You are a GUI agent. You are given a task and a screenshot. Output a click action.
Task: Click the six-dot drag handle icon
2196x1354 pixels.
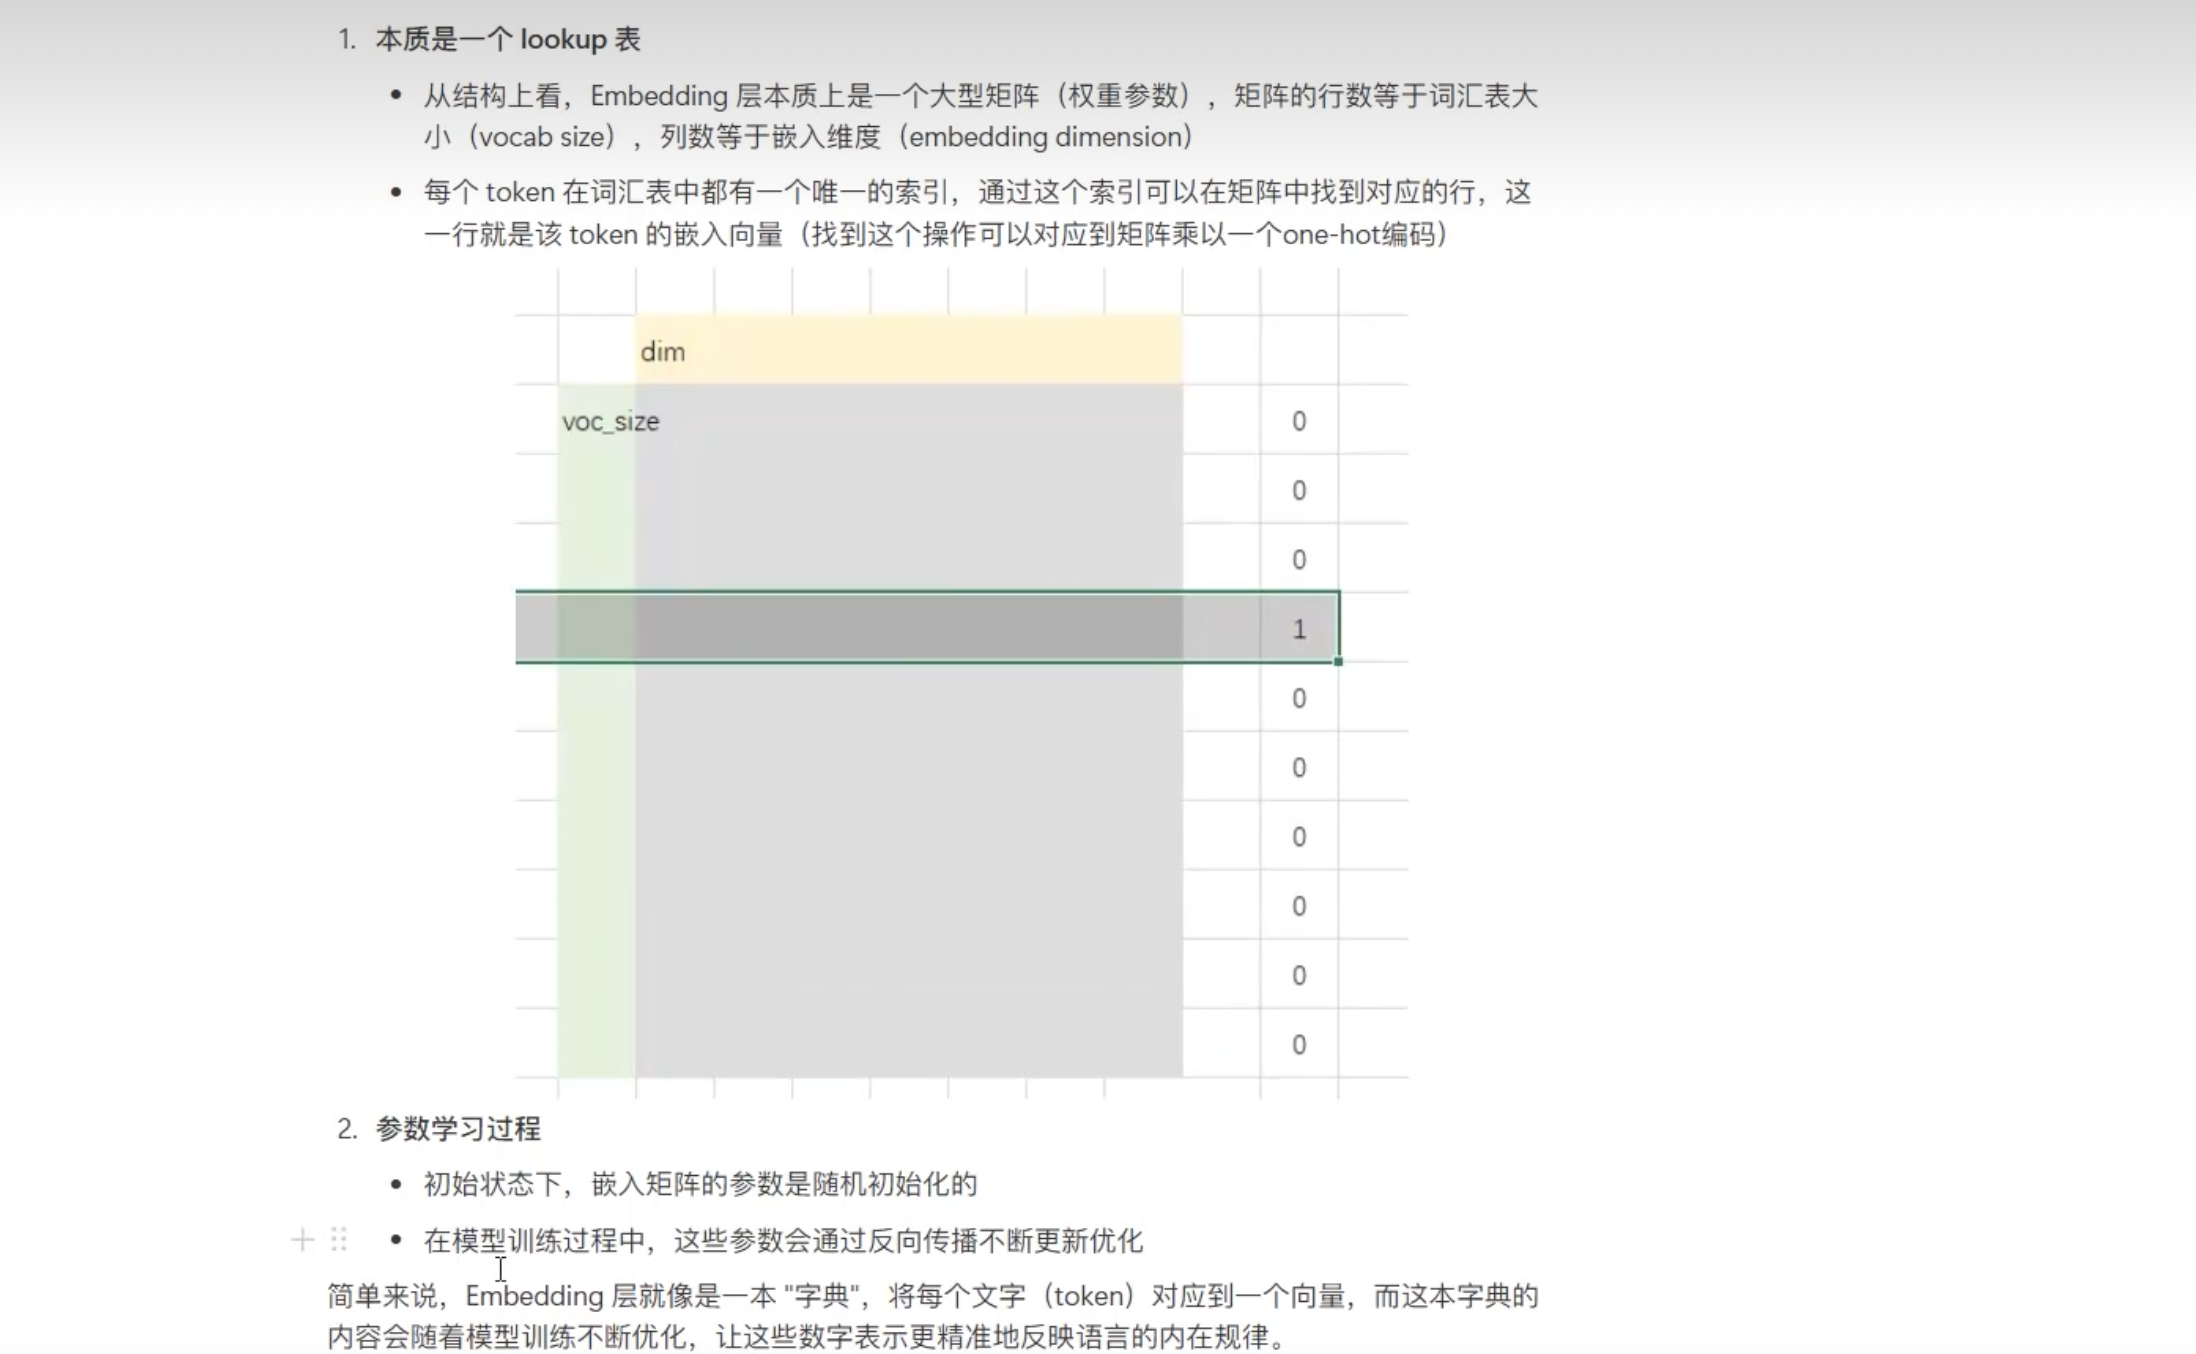coord(339,1240)
